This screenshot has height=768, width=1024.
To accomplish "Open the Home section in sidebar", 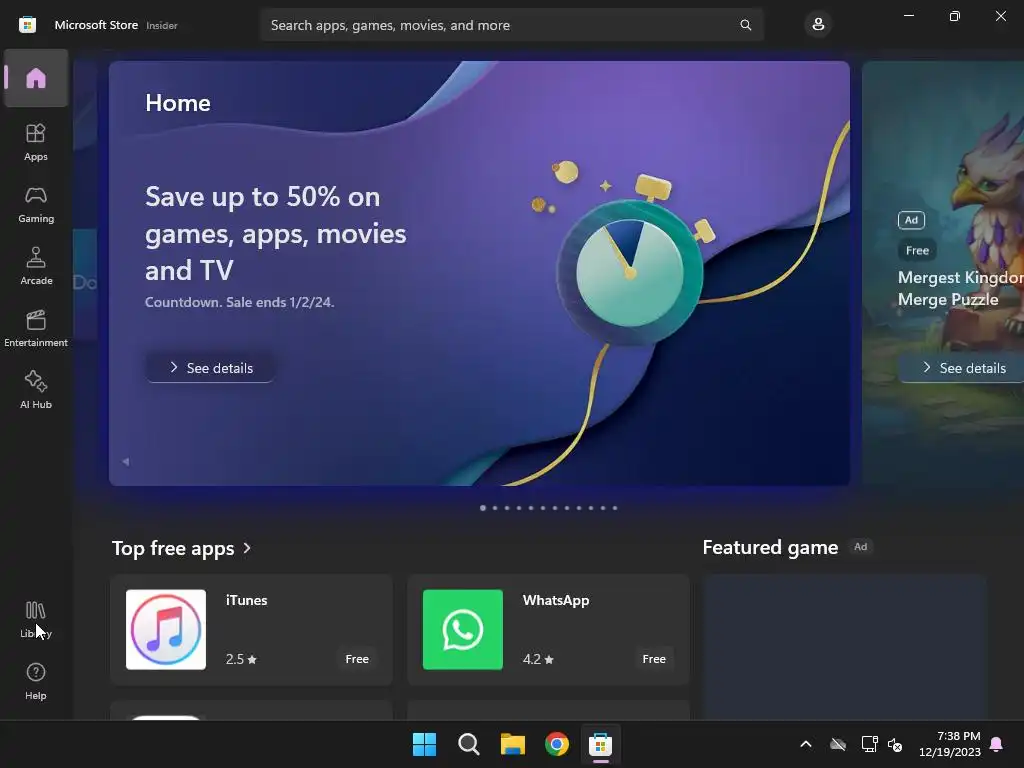I will (36, 78).
